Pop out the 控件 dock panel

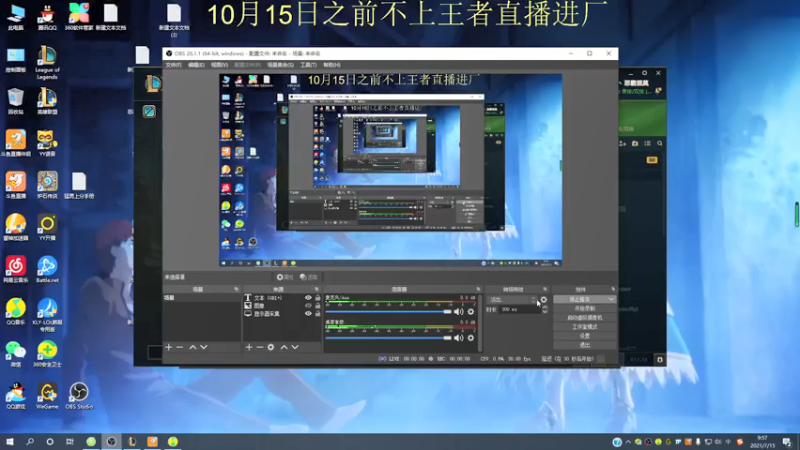tap(613, 289)
